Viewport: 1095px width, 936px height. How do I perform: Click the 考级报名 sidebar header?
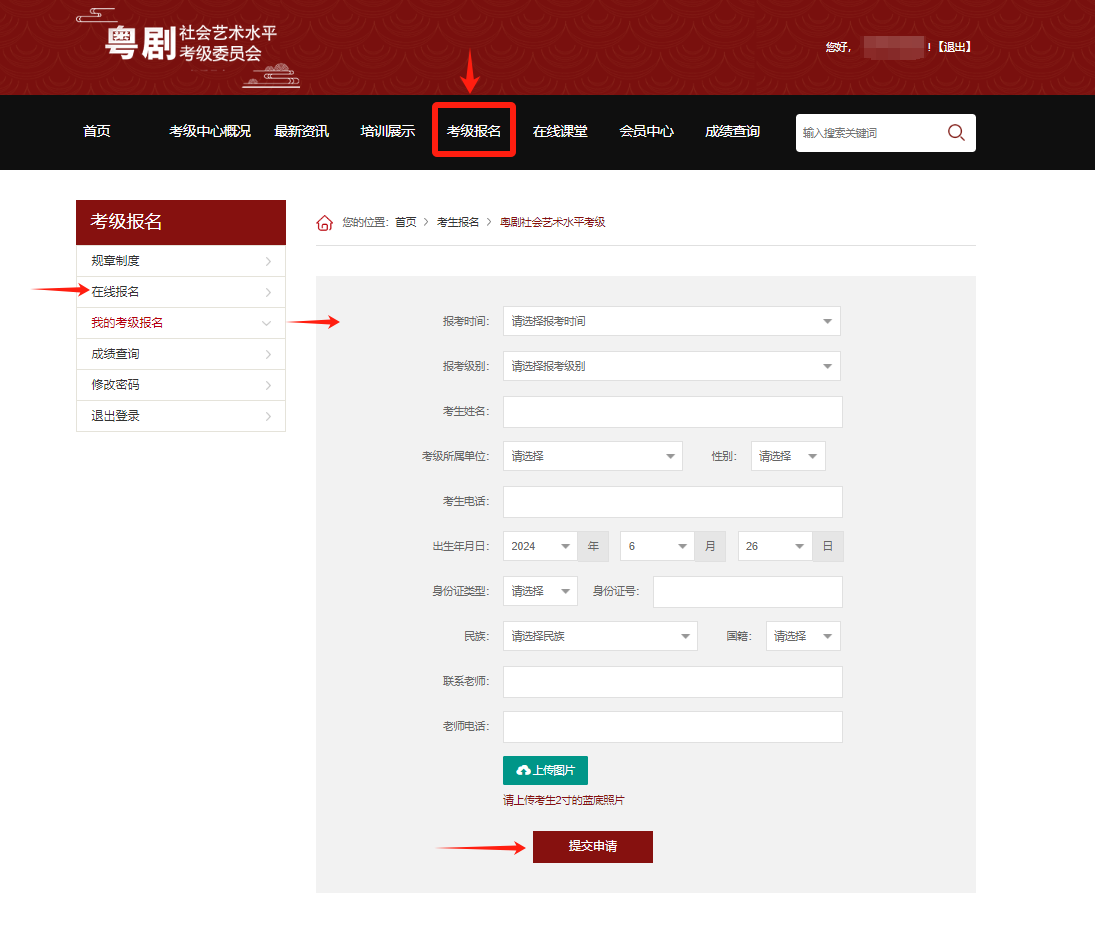(x=180, y=222)
